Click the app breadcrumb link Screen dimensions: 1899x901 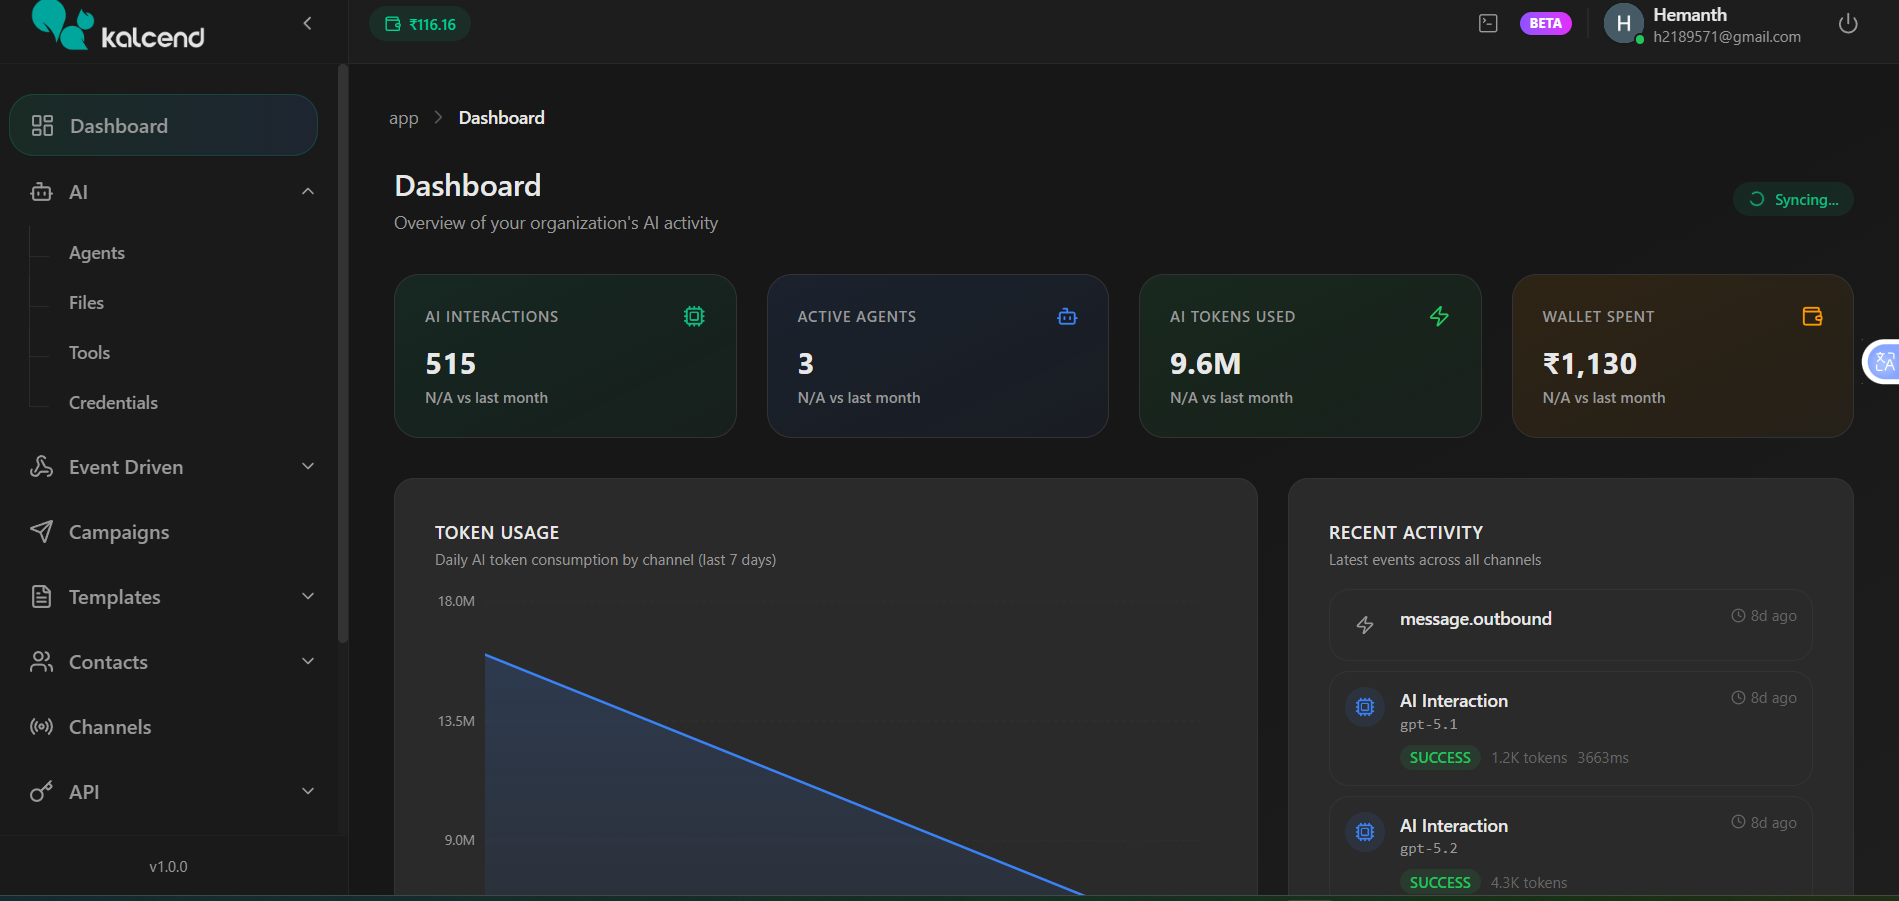click(403, 119)
